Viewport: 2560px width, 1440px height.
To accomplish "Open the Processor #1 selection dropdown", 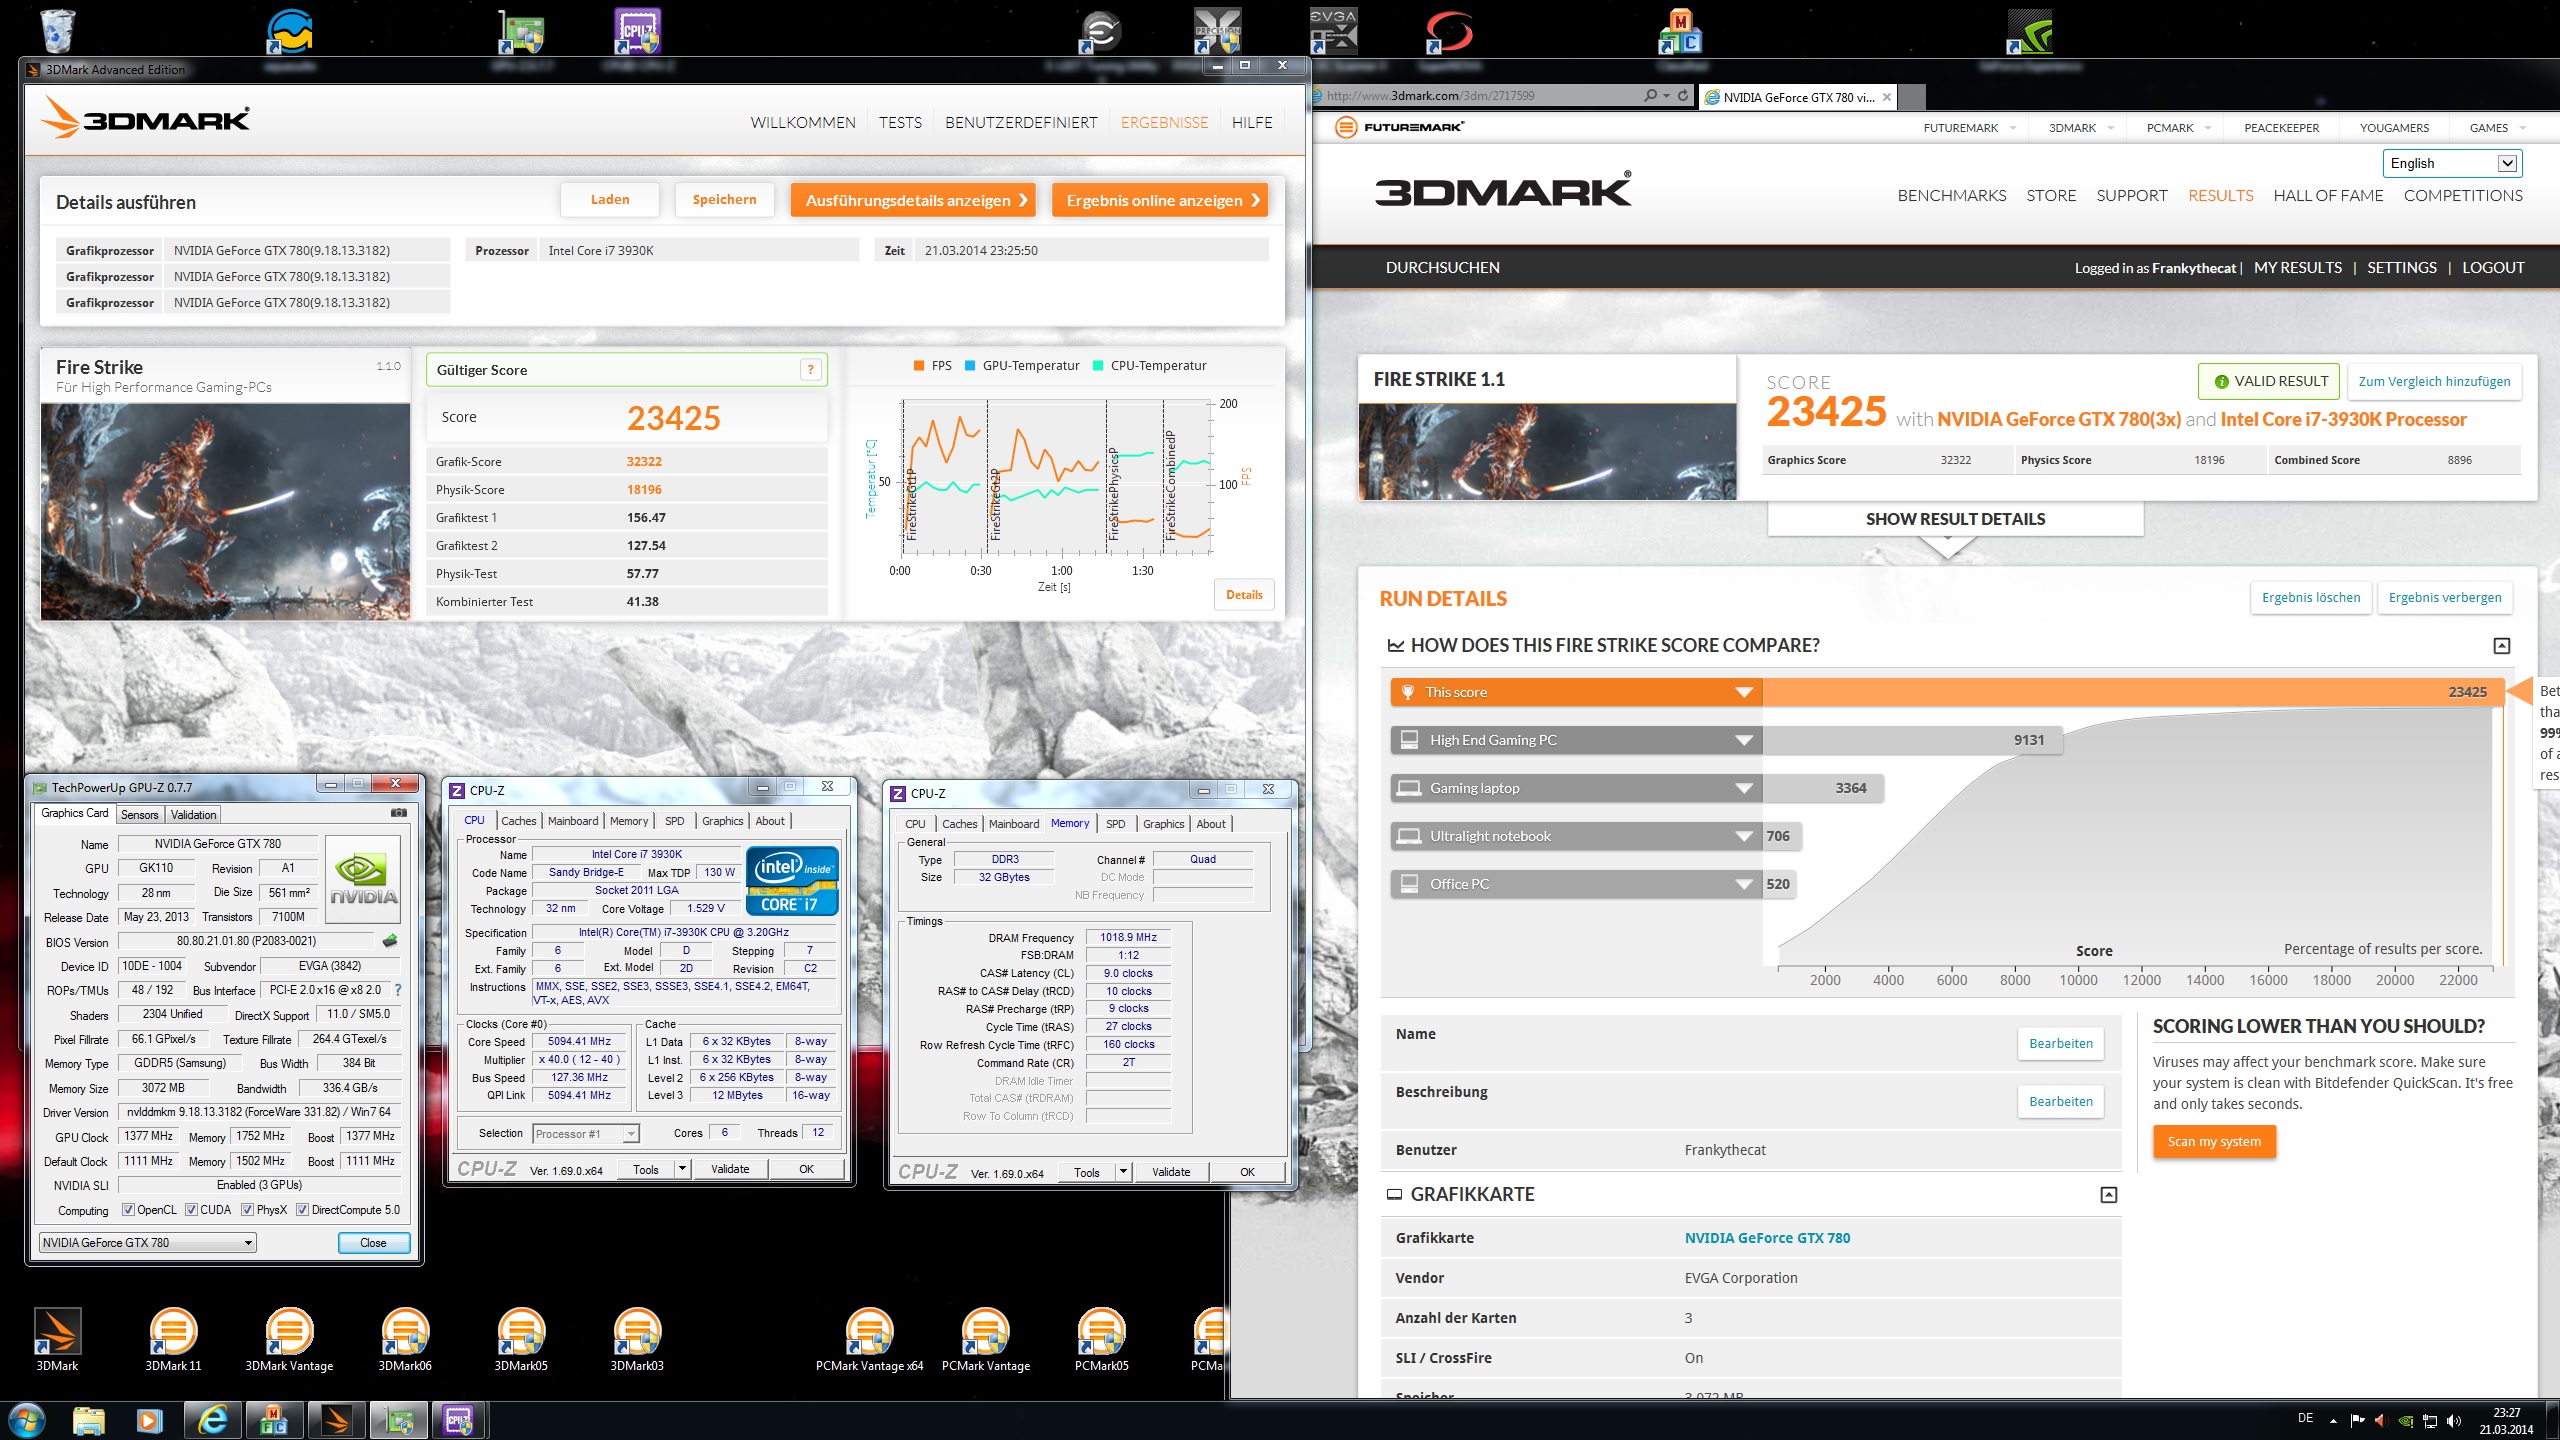I will tap(586, 1134).
